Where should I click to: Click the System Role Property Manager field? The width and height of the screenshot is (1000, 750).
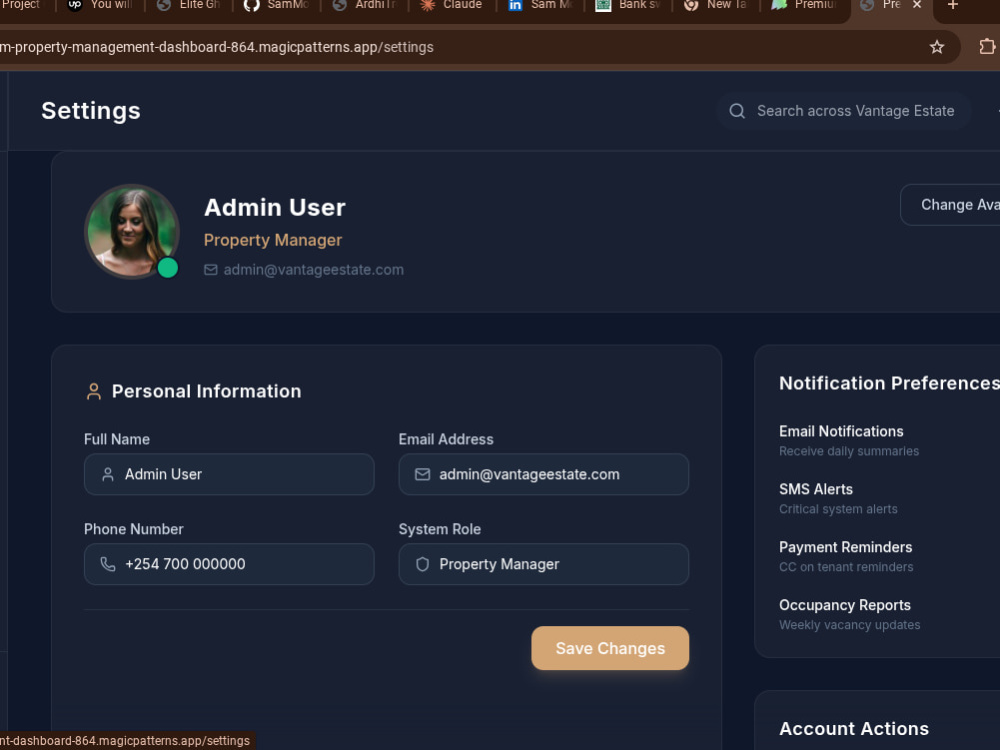click(x=543, y=564)
